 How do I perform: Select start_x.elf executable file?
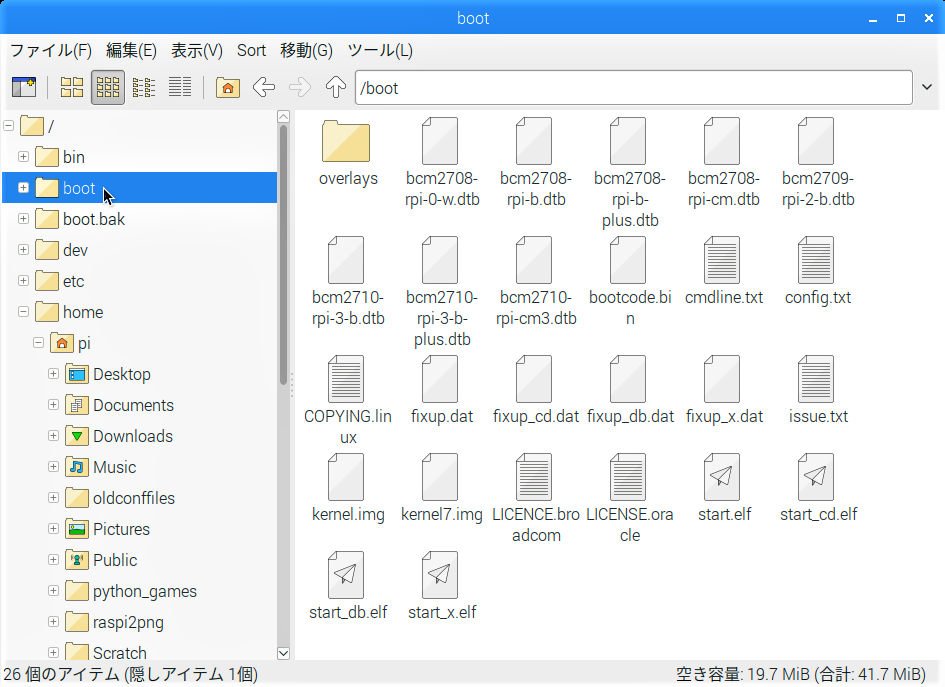pyautogui.click(x=440, y=575)
